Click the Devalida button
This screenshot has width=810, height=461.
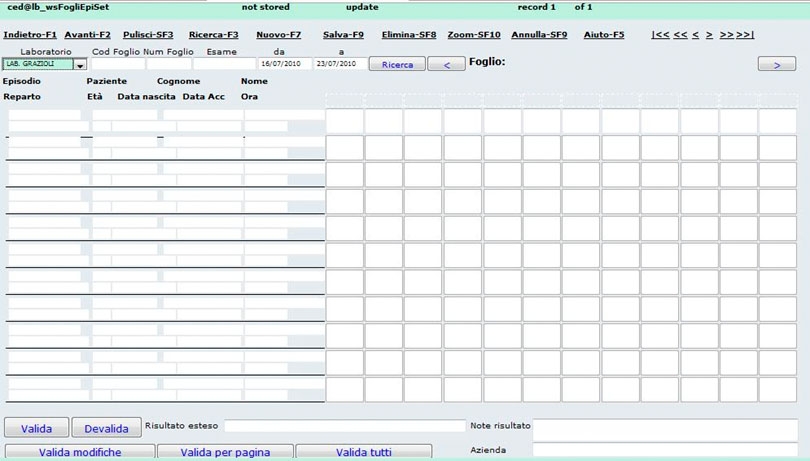(x=106, y=428)
